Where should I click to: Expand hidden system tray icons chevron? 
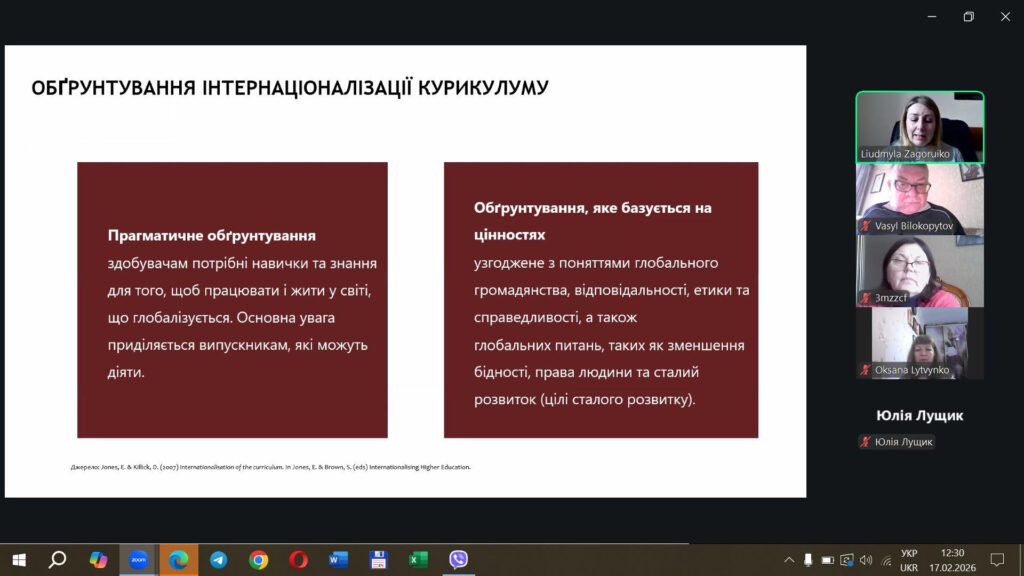coord(789,560)
